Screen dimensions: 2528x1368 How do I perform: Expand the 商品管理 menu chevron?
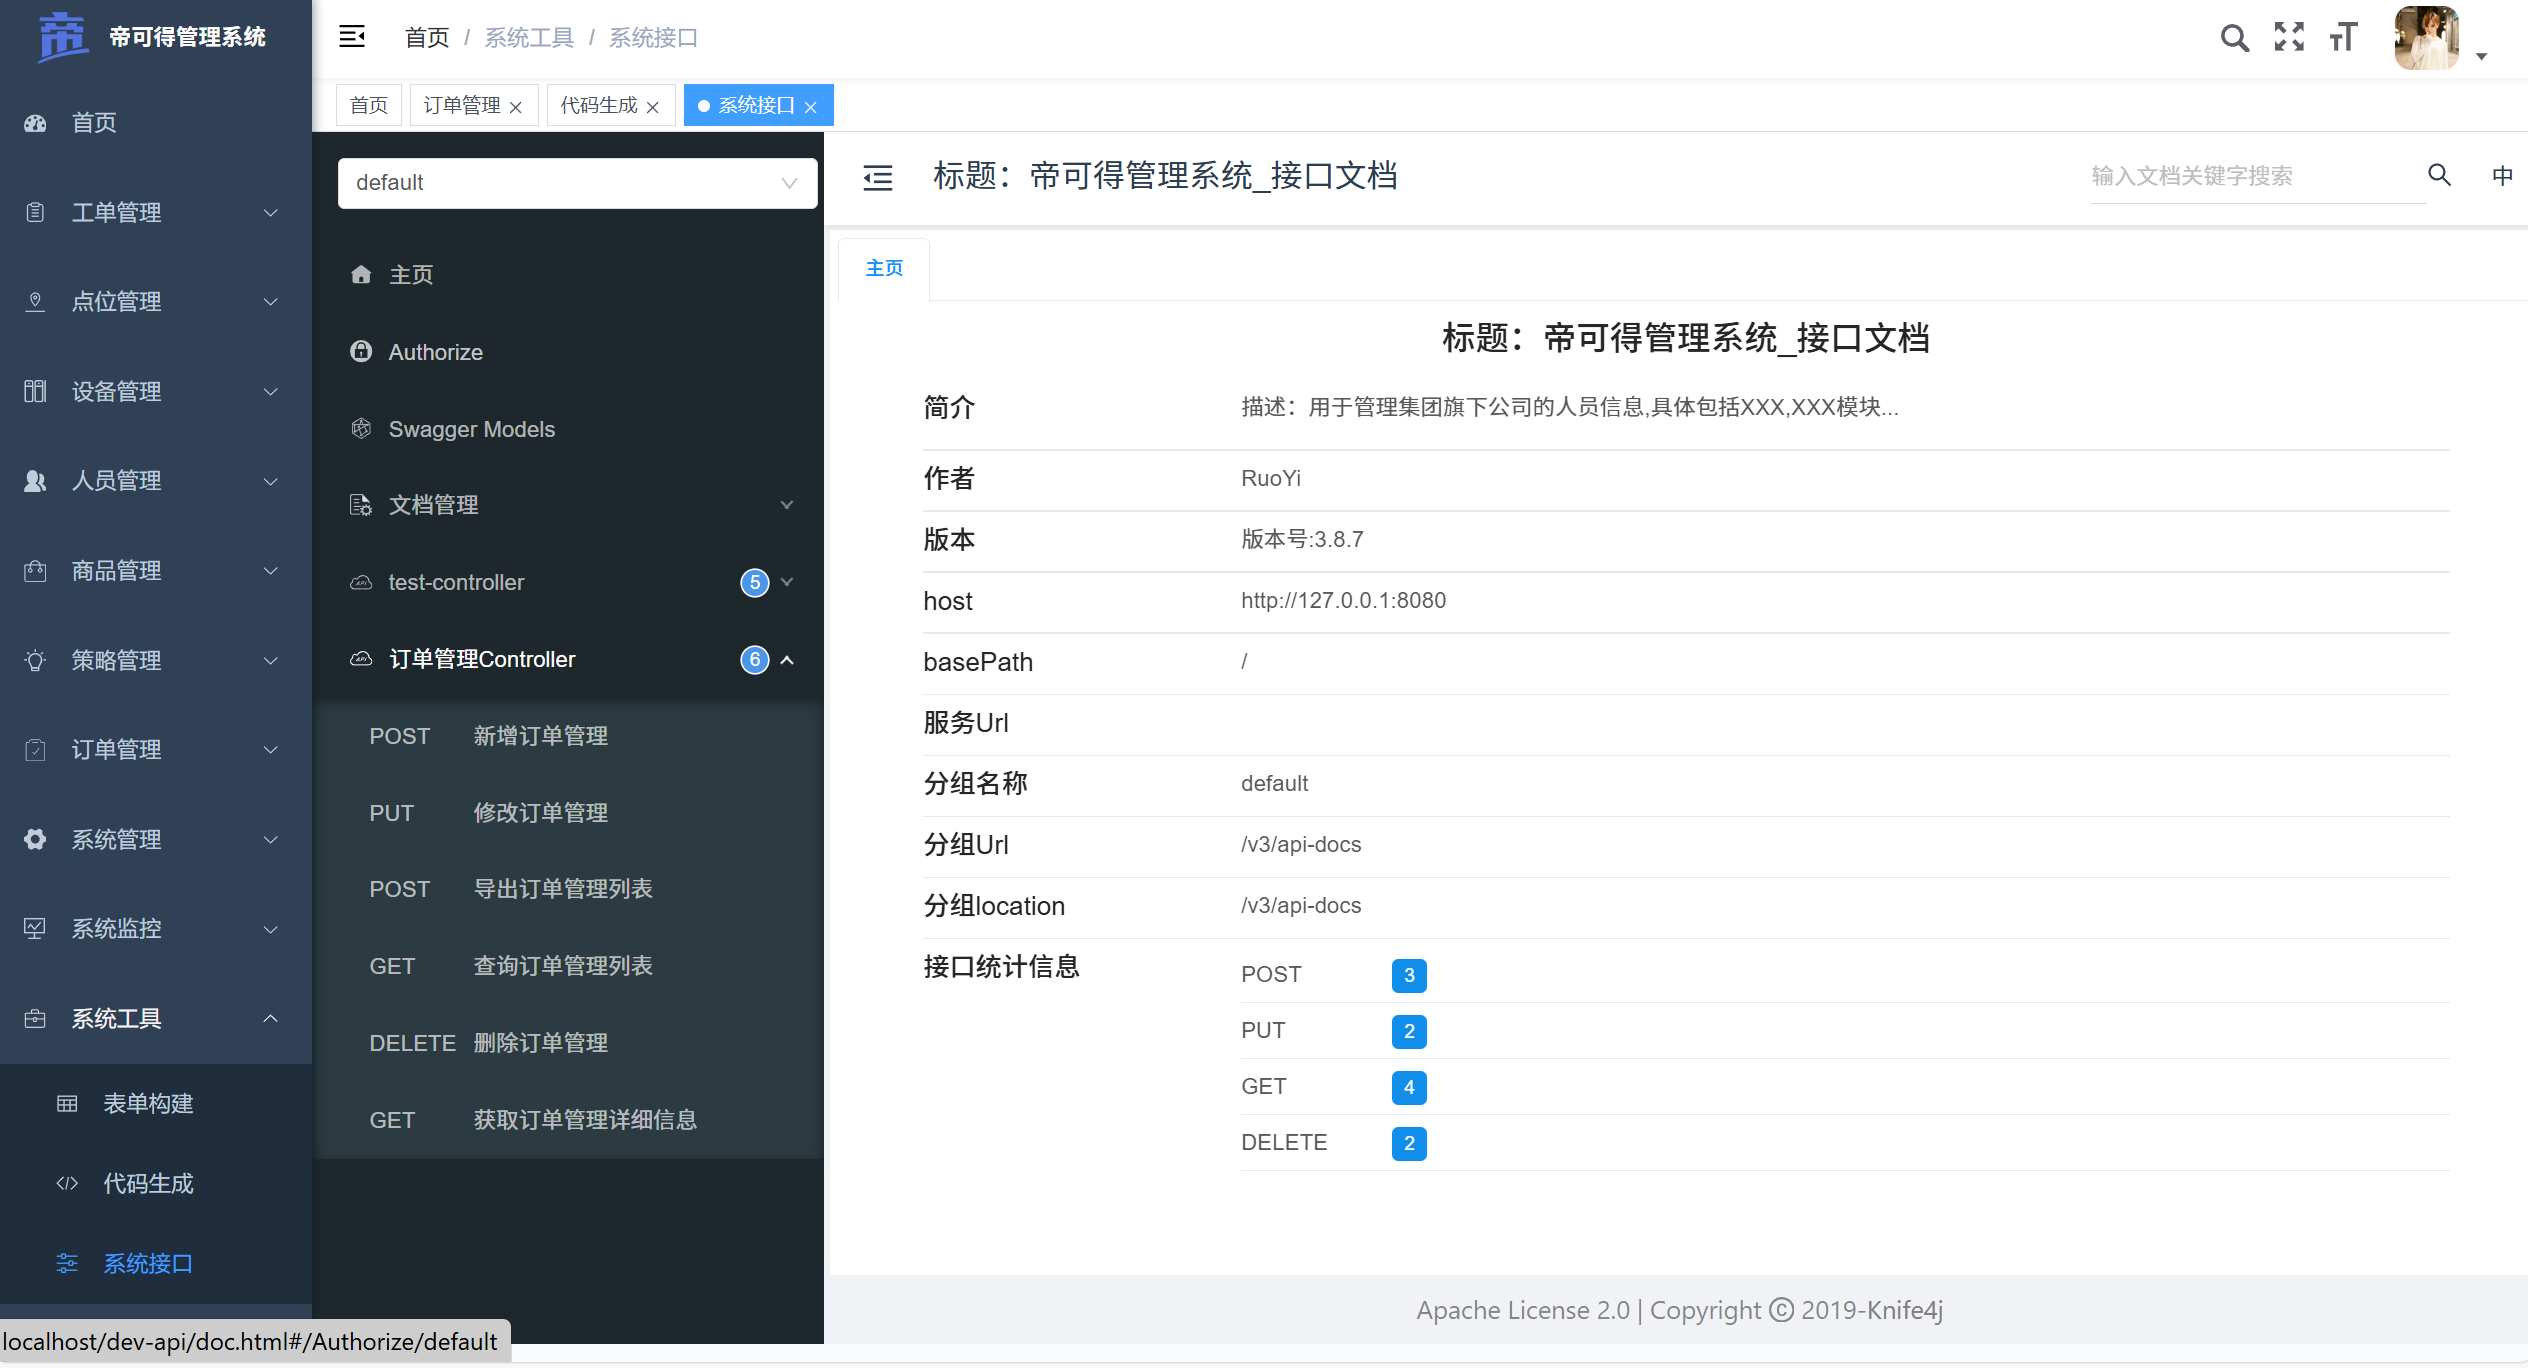click(x=271, y=571)
